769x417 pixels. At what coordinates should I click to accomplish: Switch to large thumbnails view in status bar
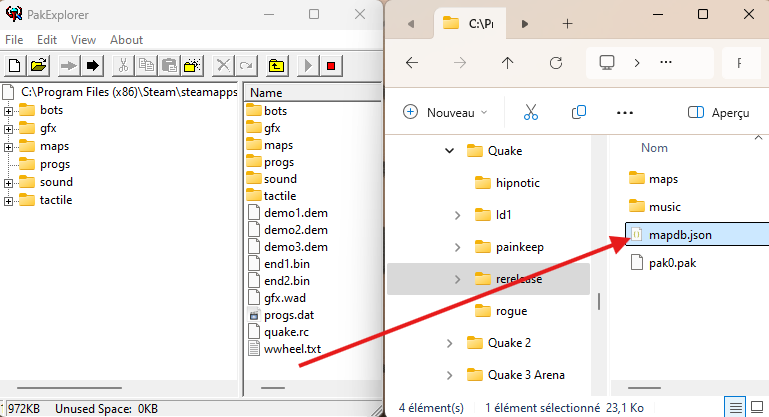tap(756, 407)
